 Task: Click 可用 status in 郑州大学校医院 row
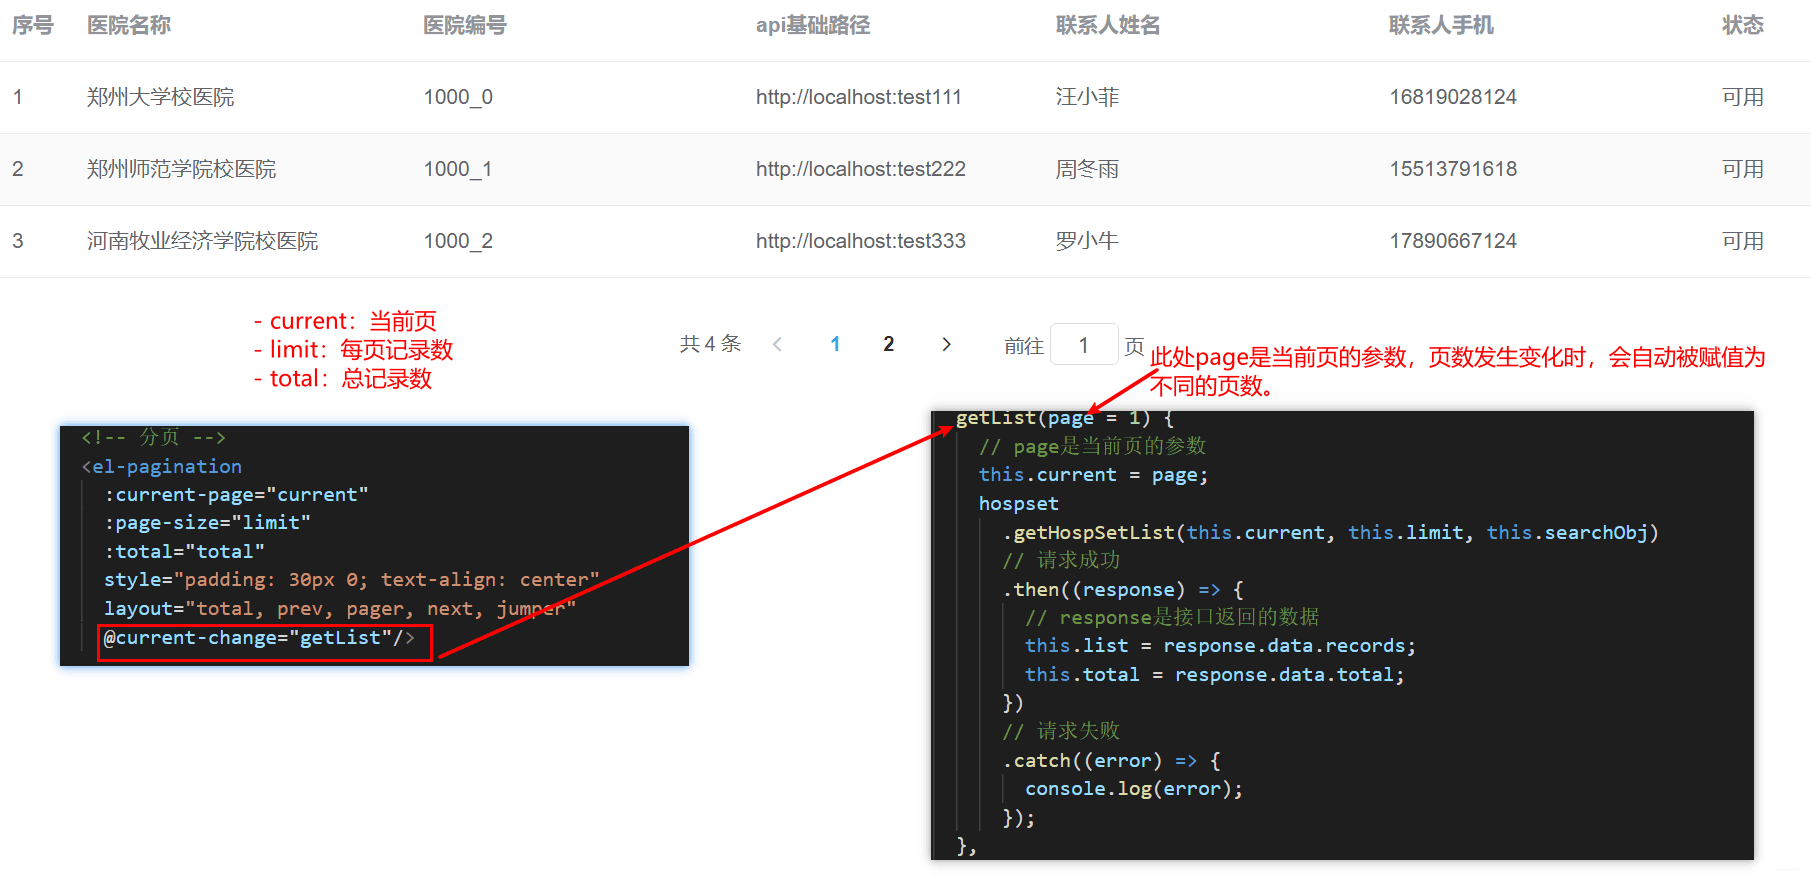tap(1743, 97)
